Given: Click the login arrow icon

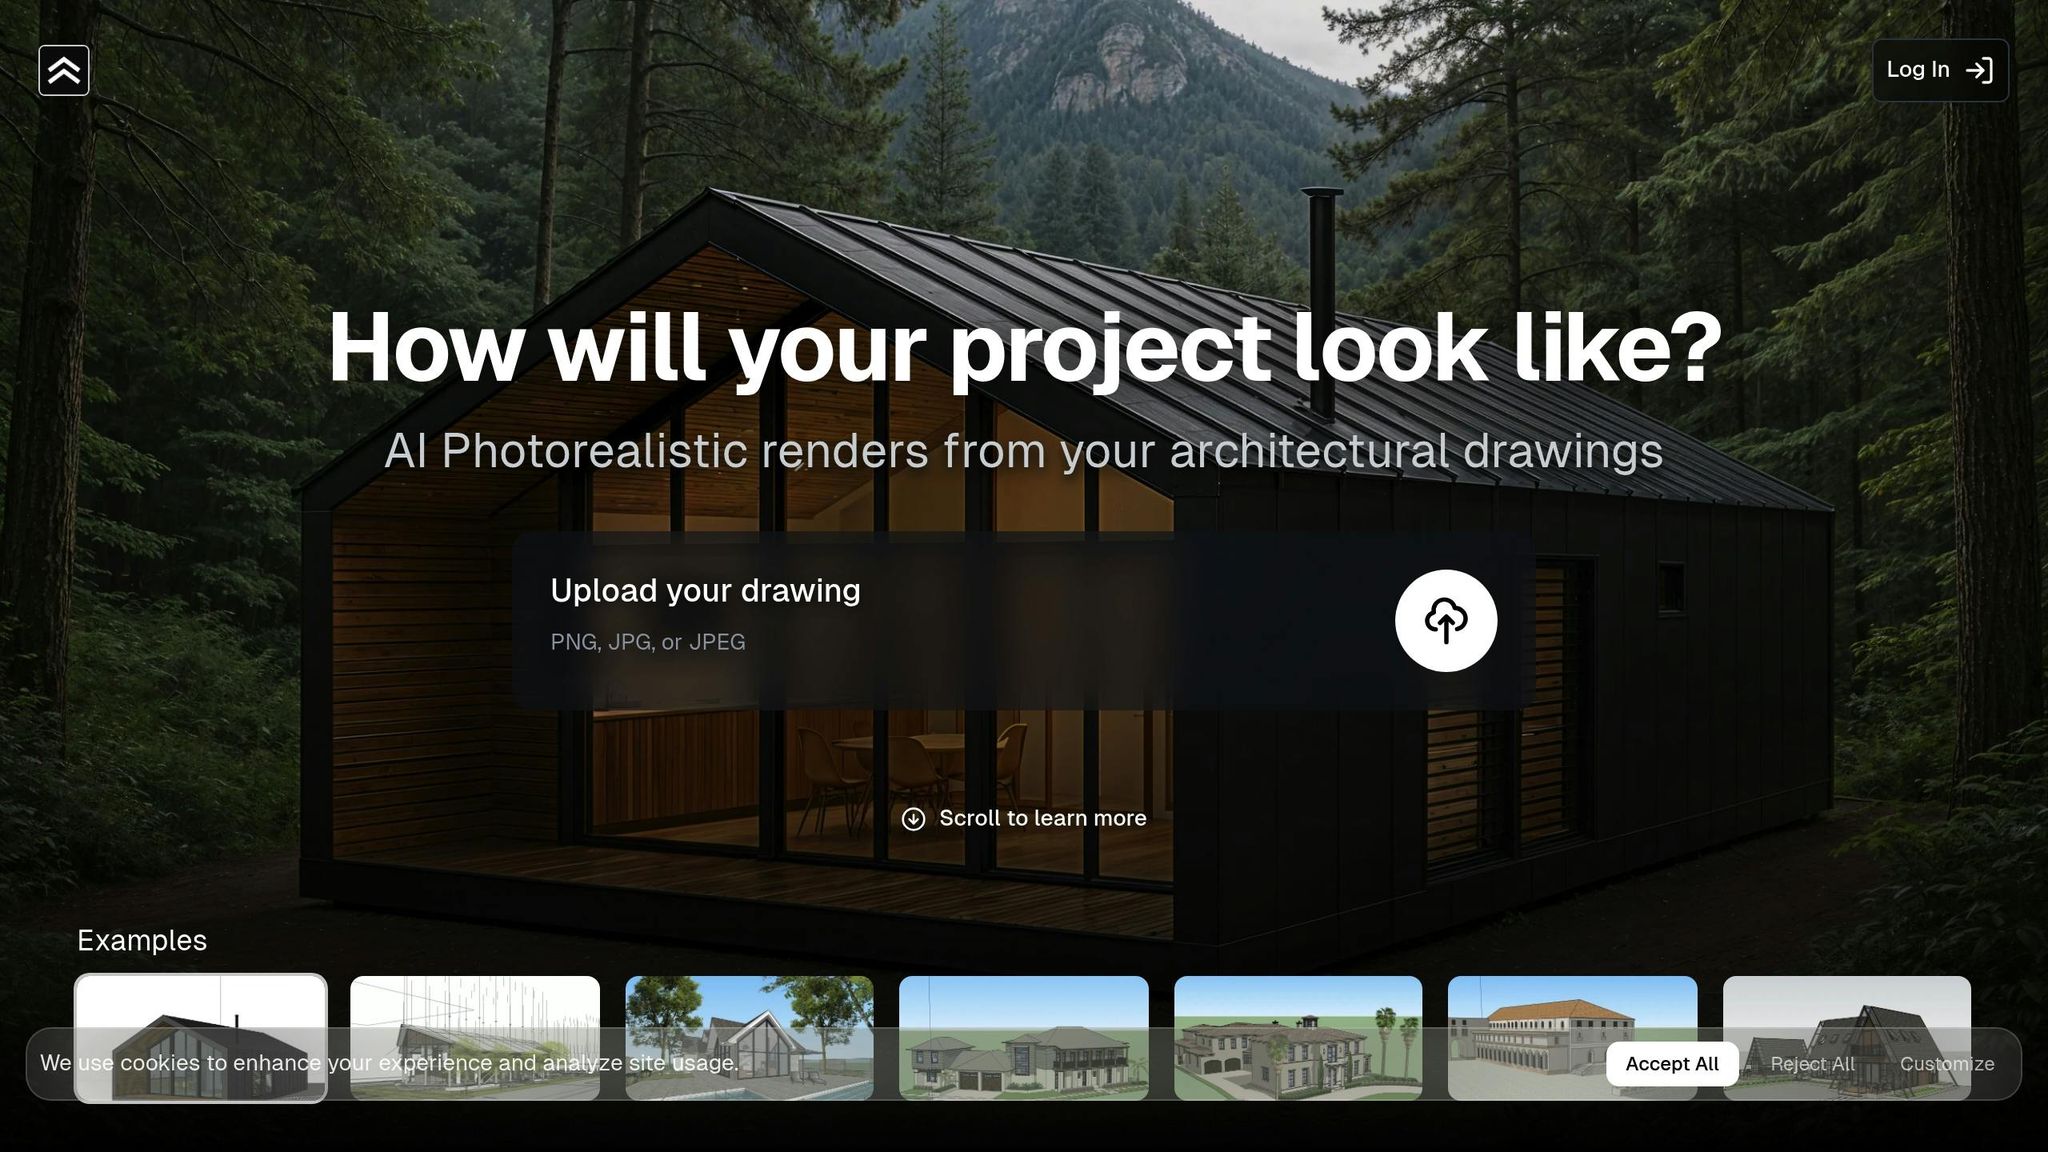Looking at the screenshot, I should [x=1979, y=70].
